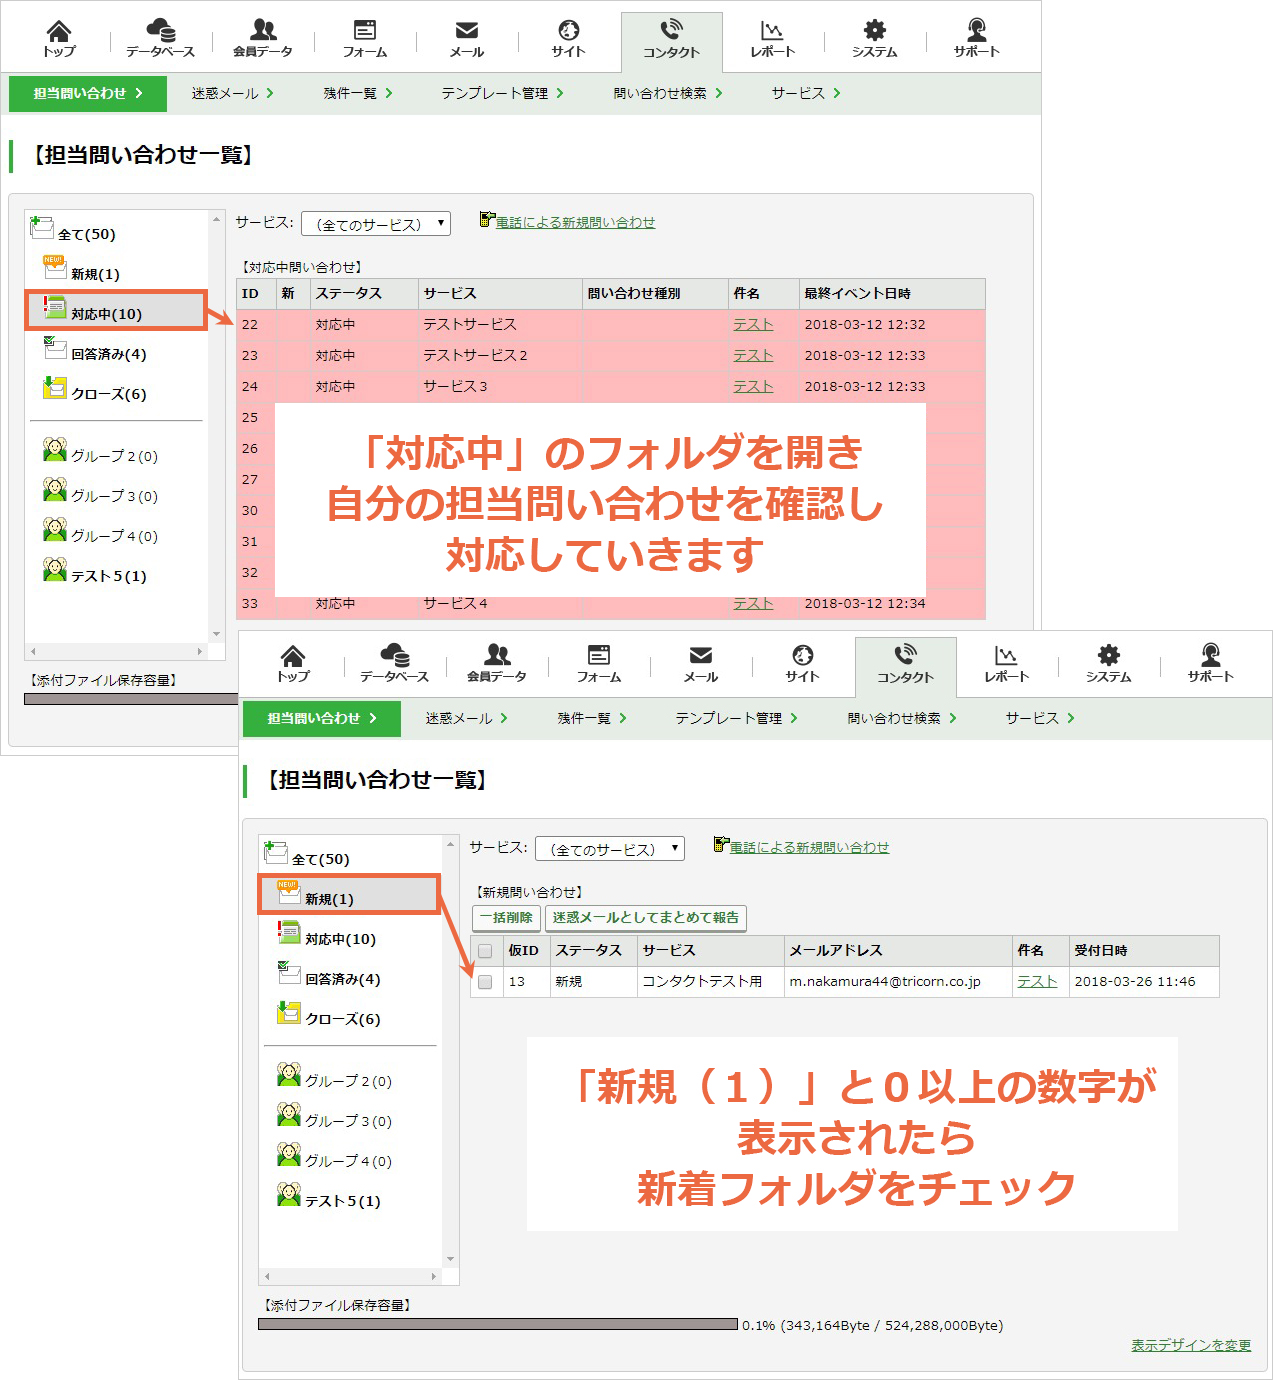The height and width of the screenshot is (1380, 1273).
Task: Open システム gear icon in upper window
Action: pyautogui.click(x=875, y=39)
